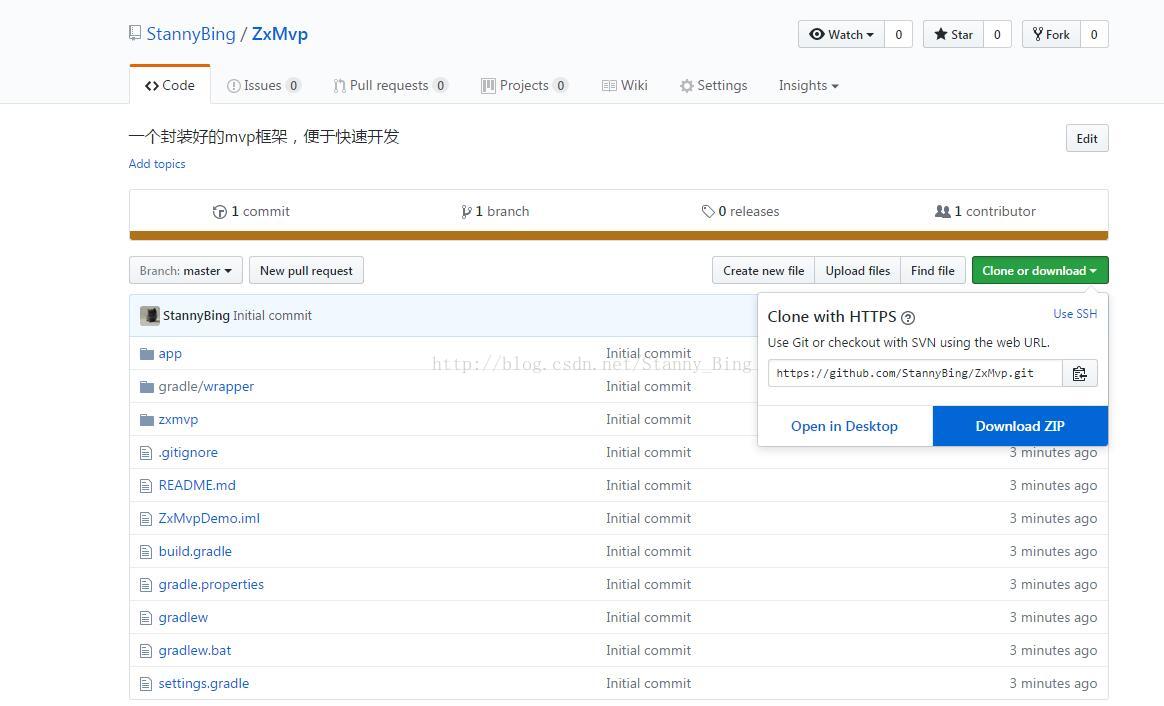1164x706 pixels.
Task: Click the file icon beside settings.gradle
Action: tap(146, 684)
